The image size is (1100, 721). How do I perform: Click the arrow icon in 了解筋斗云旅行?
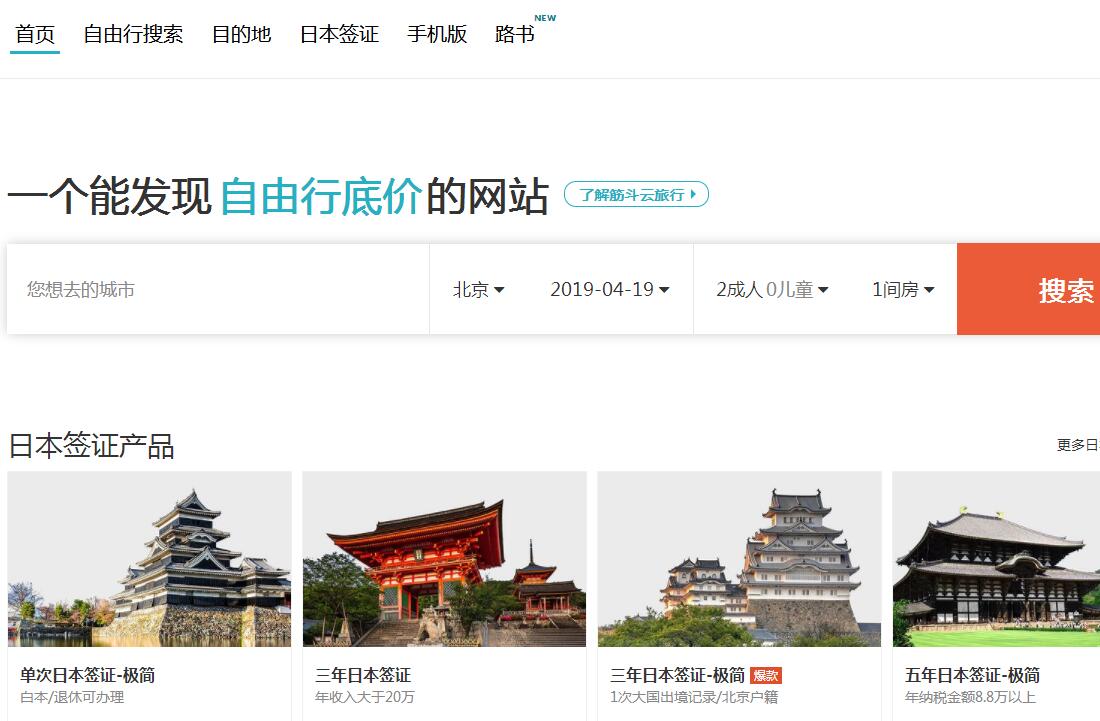pyautogui.click(x=693, y=194)
